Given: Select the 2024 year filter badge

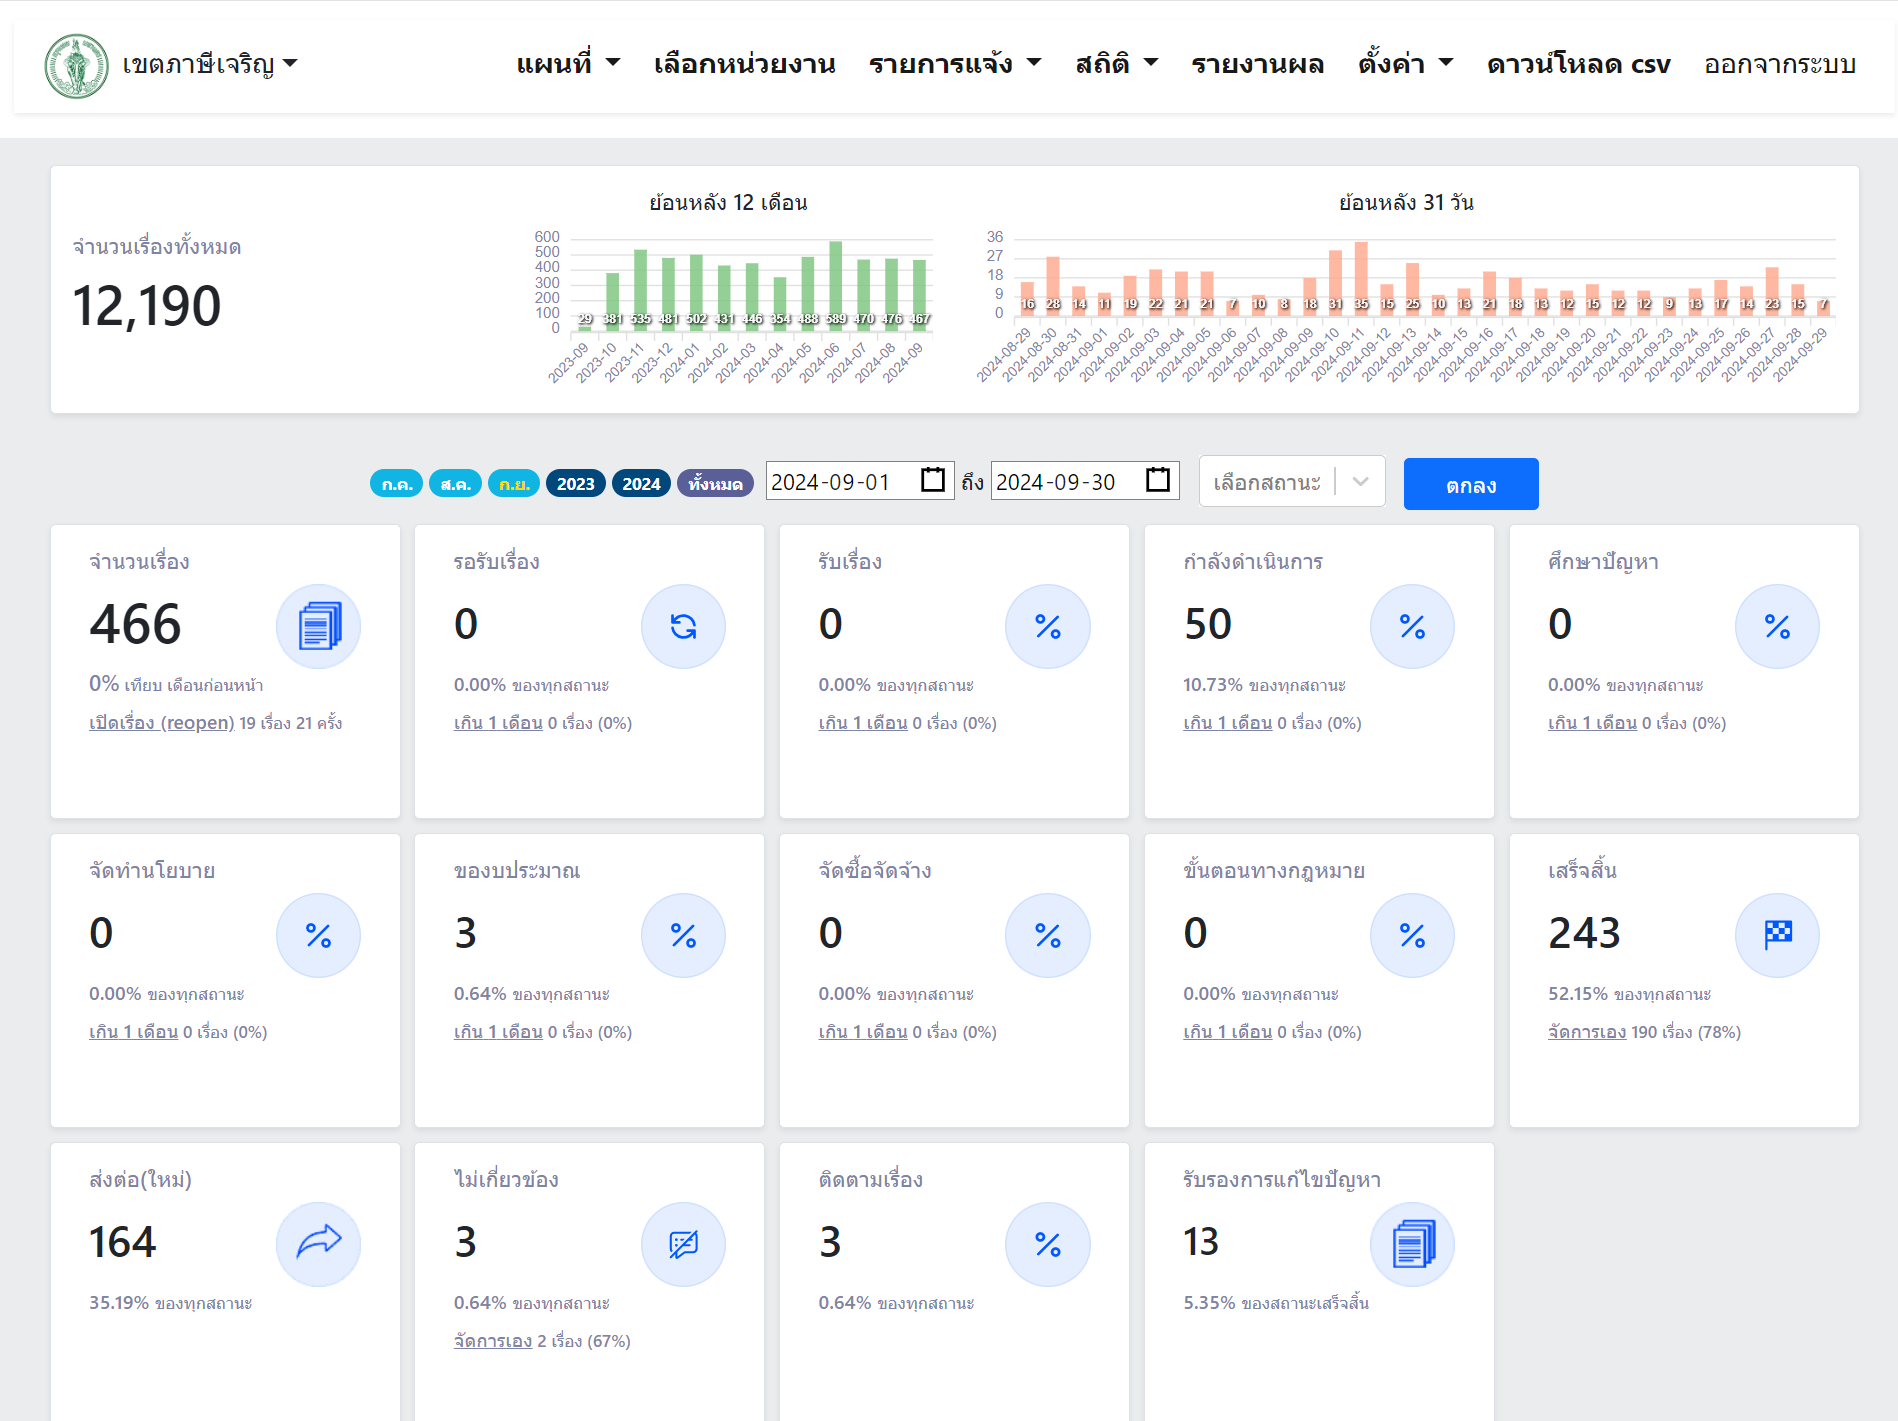Looking at the screenshot, I should pos(641,484).
